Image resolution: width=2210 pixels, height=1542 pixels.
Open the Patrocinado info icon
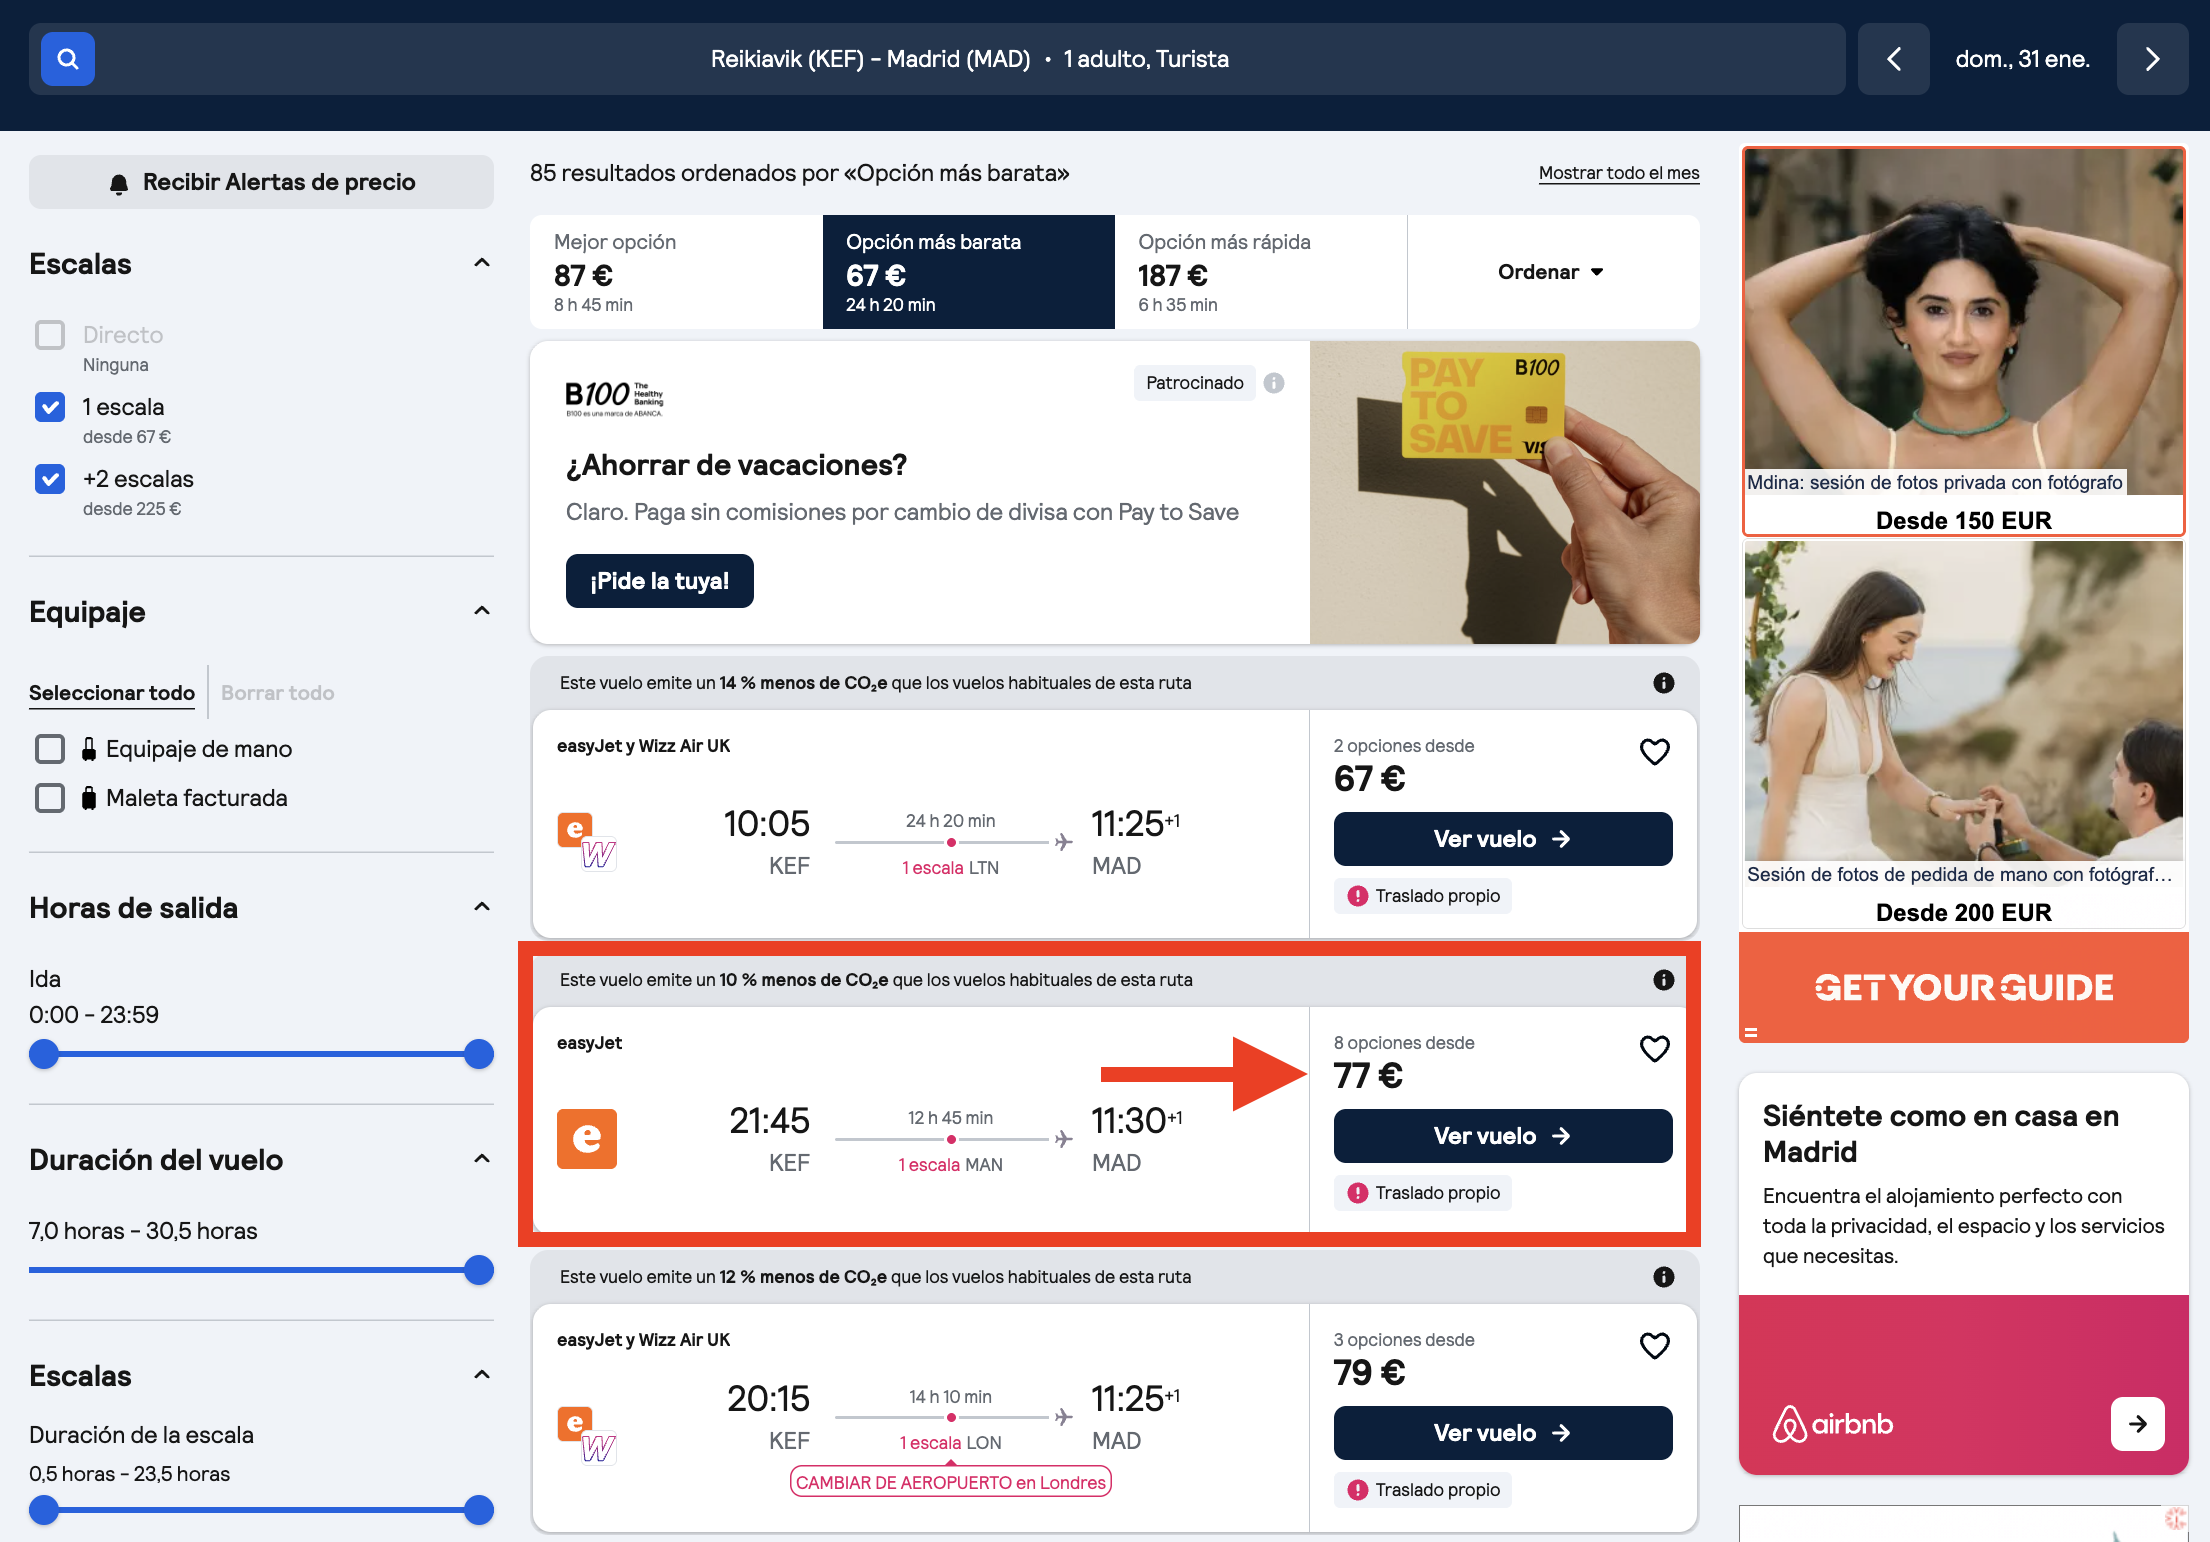point(1273,383)
